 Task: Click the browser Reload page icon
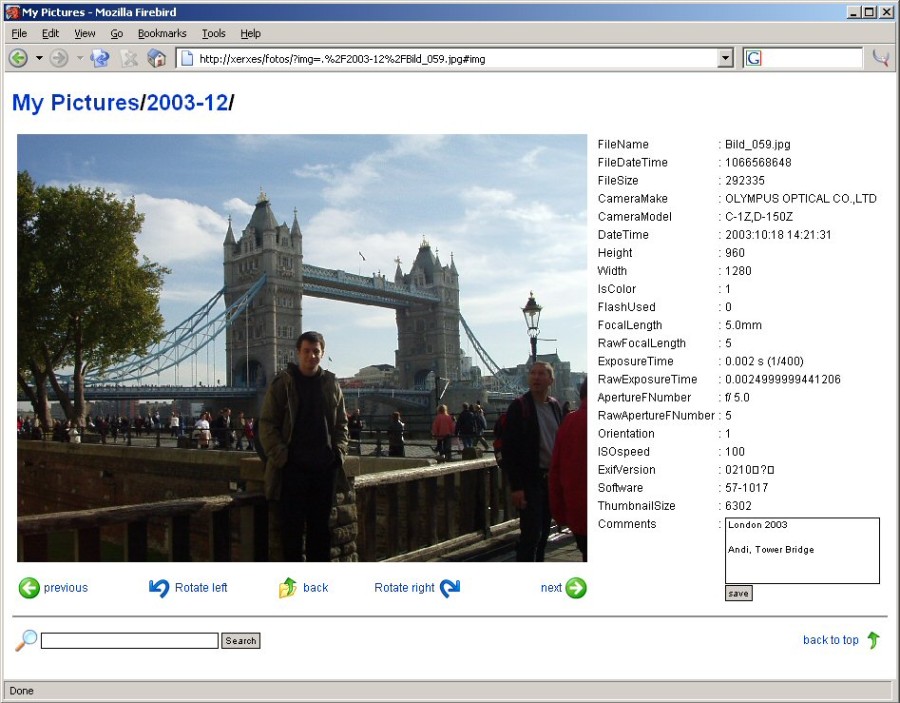pos(99,58)
